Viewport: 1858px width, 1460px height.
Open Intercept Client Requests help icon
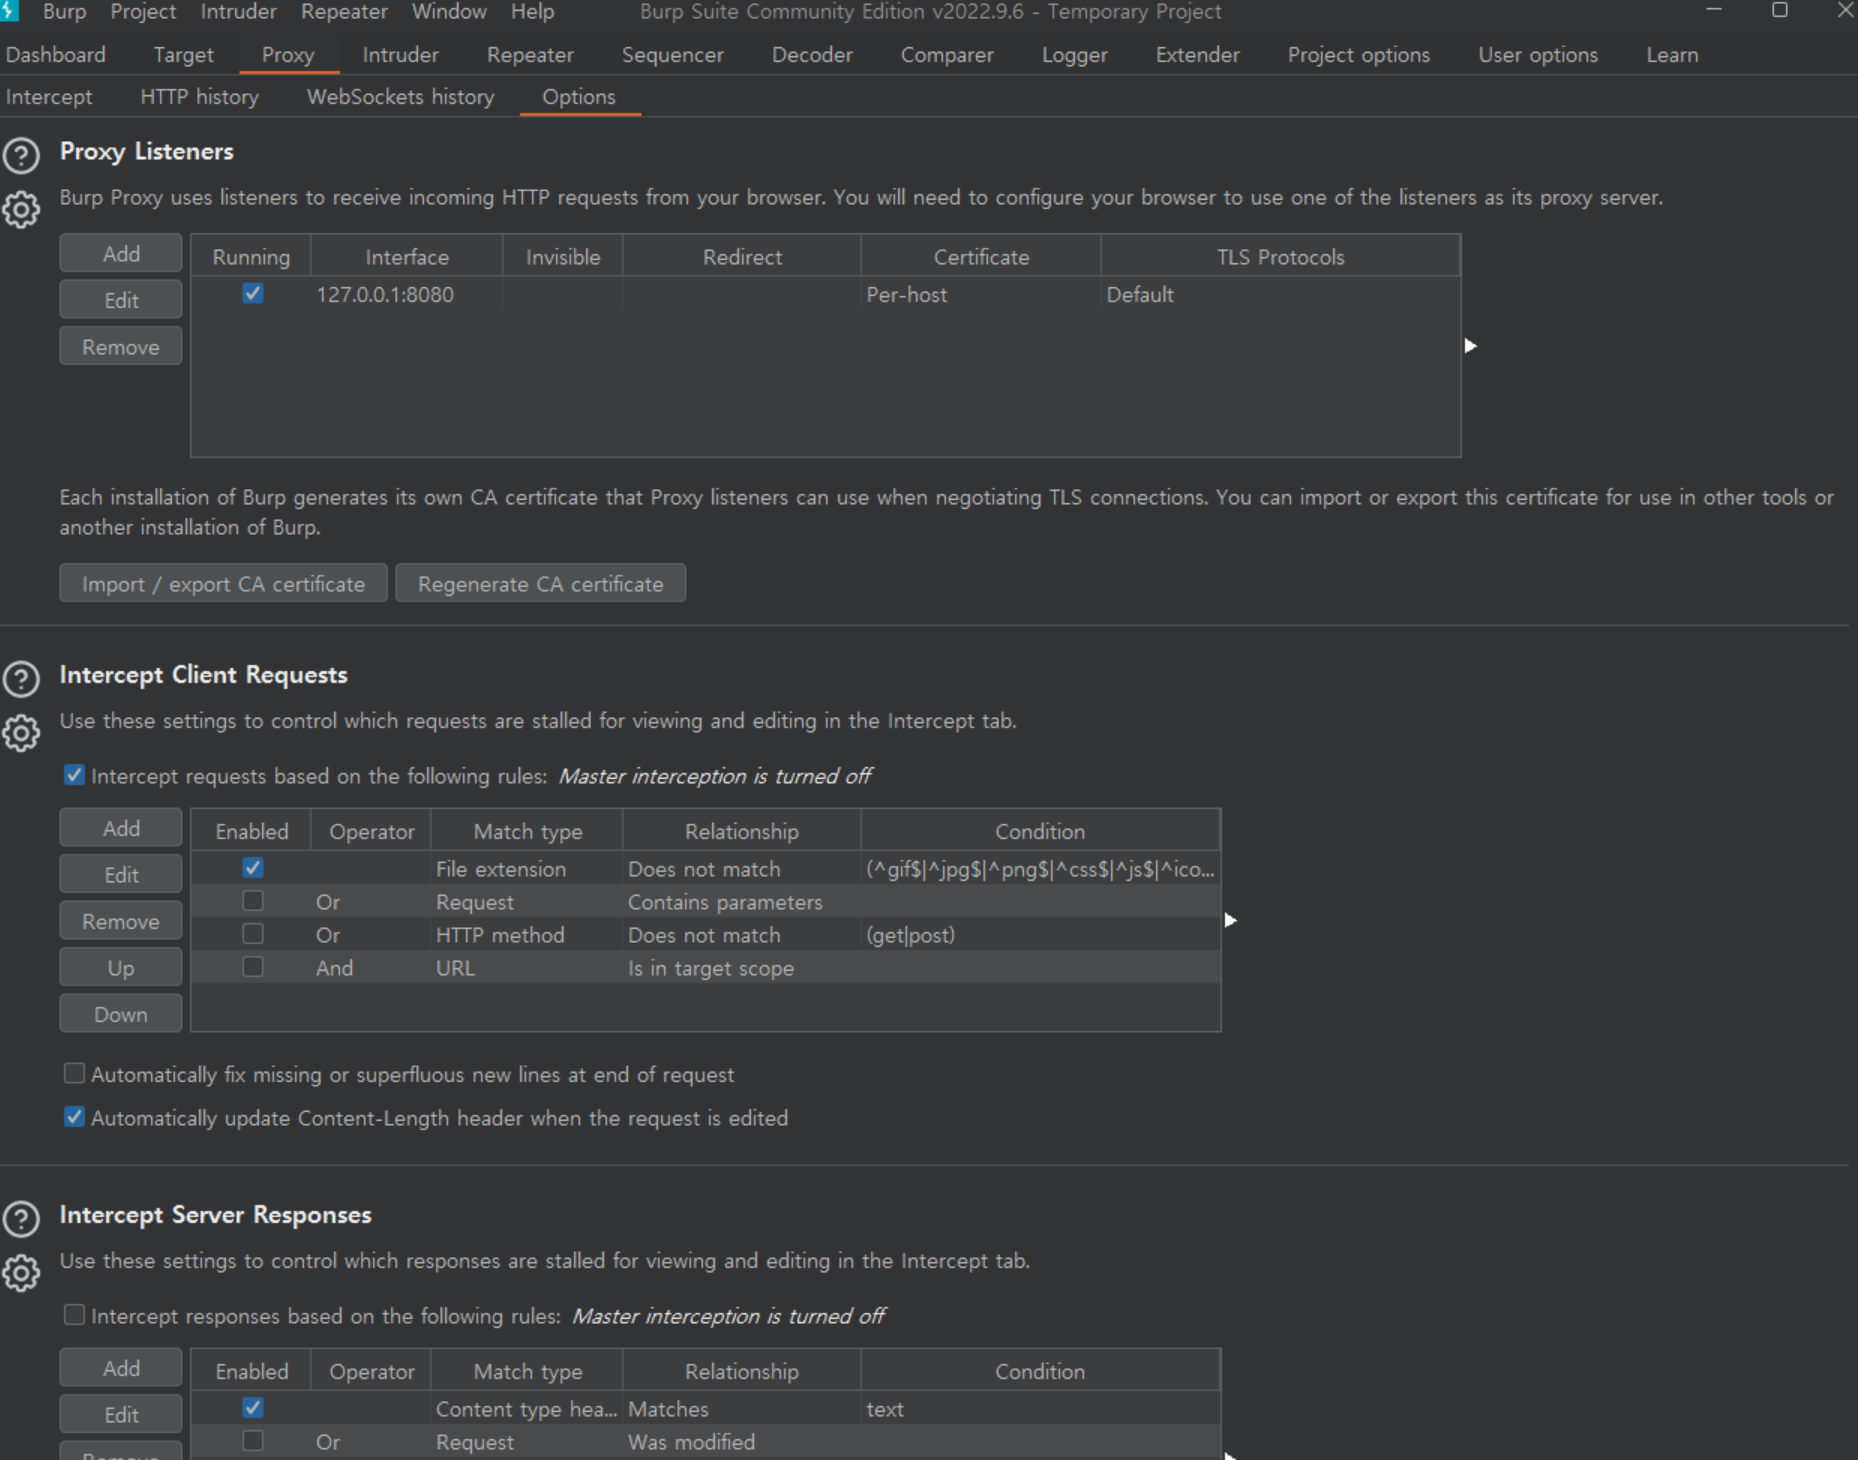tap(21, 679)
